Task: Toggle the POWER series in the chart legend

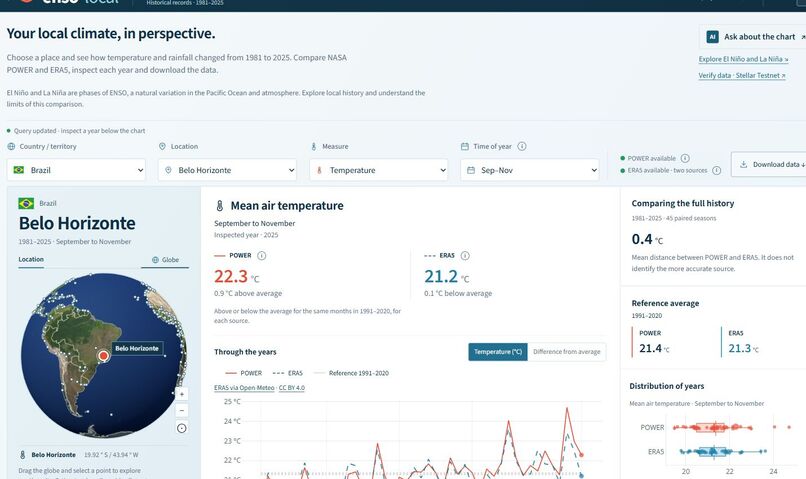Action: [244, 373]
